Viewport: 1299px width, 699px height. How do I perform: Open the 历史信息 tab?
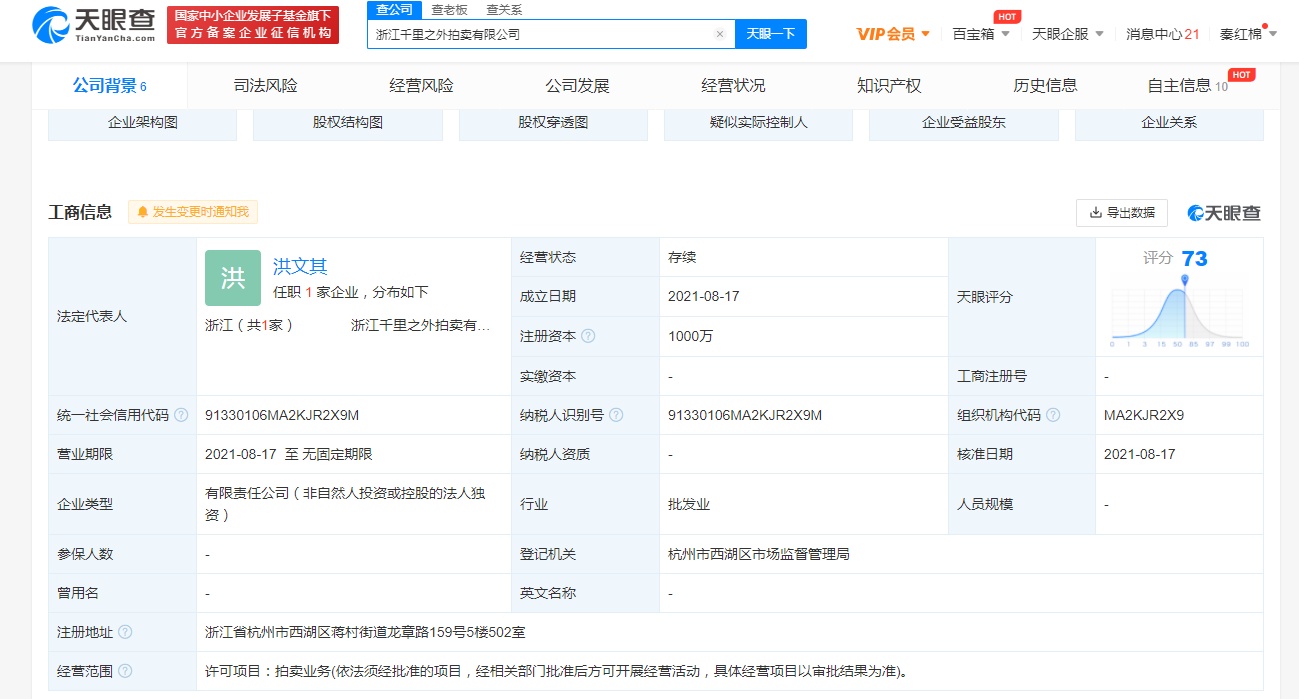[x=1045, y=86]
